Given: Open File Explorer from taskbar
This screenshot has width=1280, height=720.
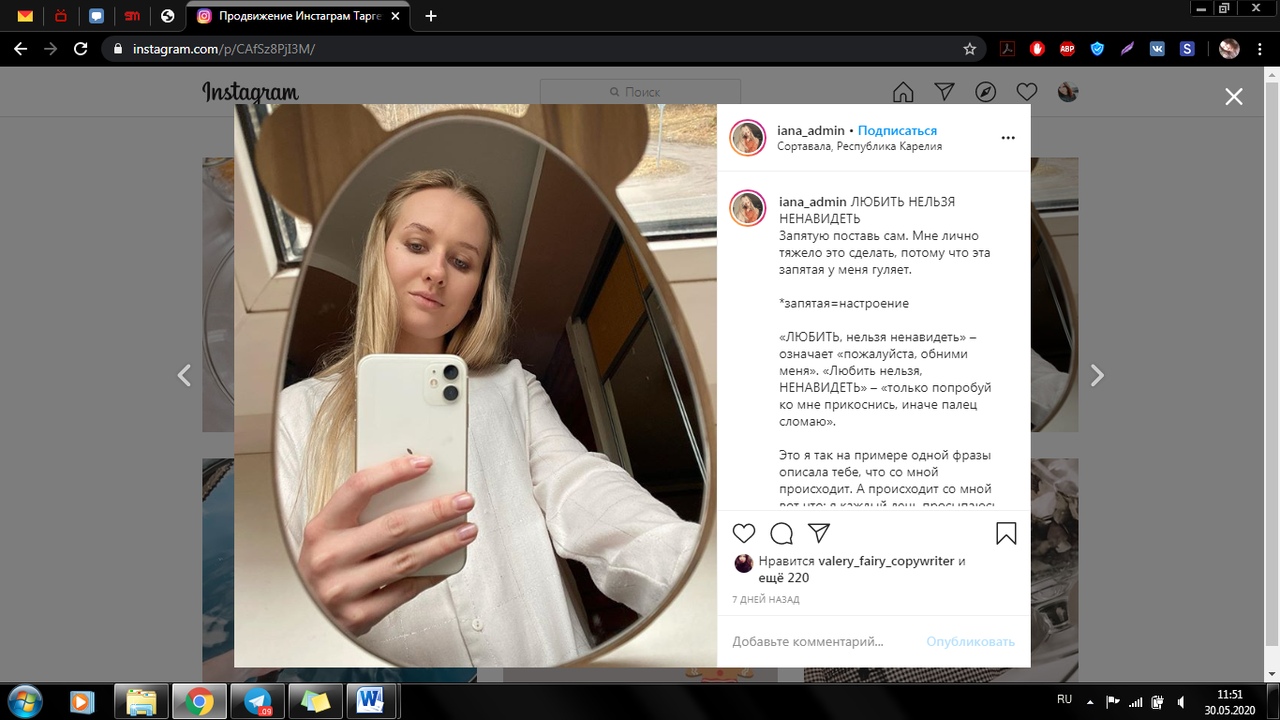Looking at the screenshot, I should coord(141,702).
